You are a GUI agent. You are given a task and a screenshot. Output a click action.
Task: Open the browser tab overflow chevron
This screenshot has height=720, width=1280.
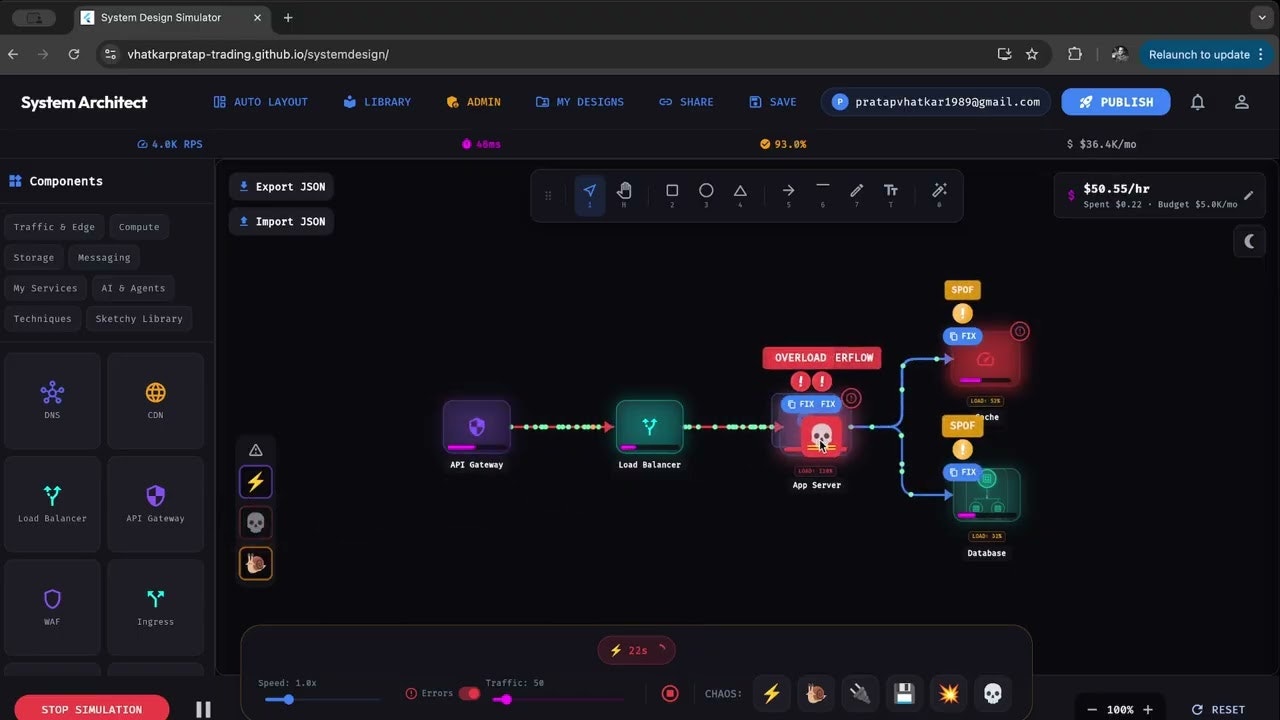click(x=1261, y=17)
